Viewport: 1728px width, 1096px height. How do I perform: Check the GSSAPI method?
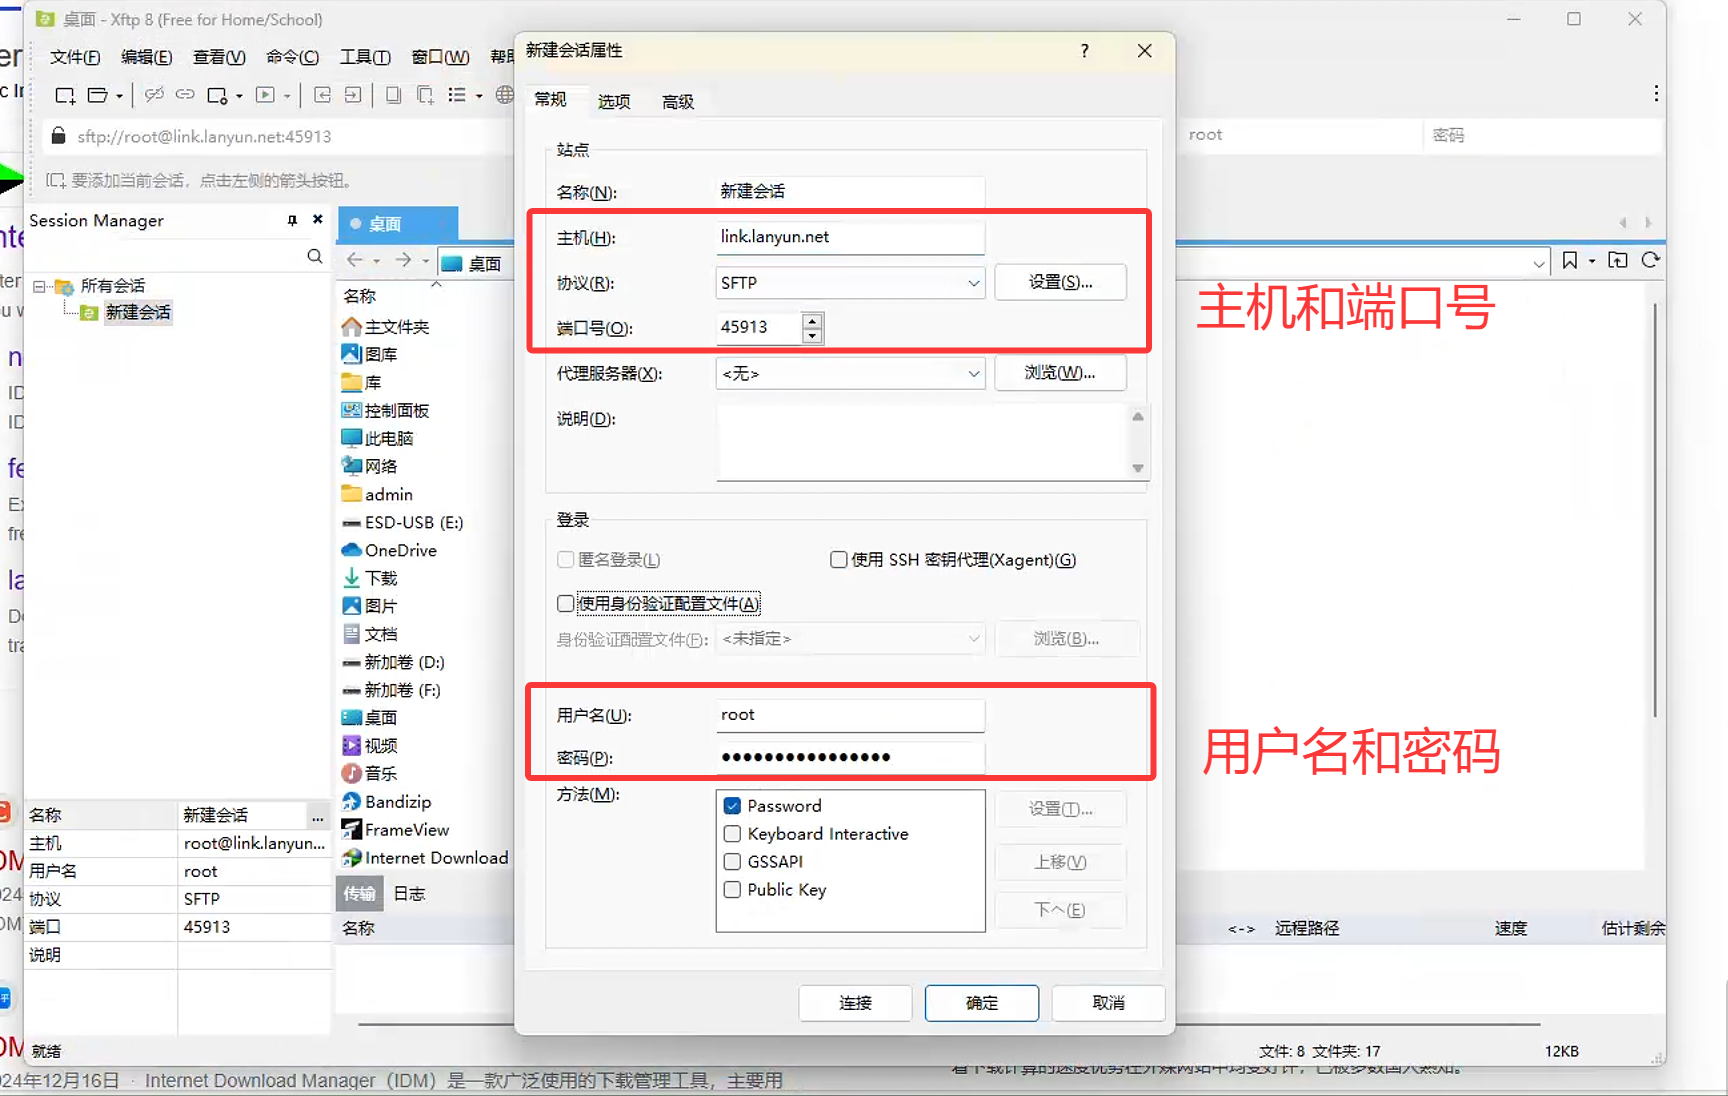coord(732,862)
